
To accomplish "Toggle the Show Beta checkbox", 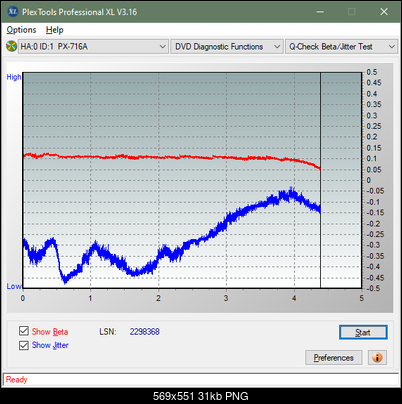I will pos(24,331).
